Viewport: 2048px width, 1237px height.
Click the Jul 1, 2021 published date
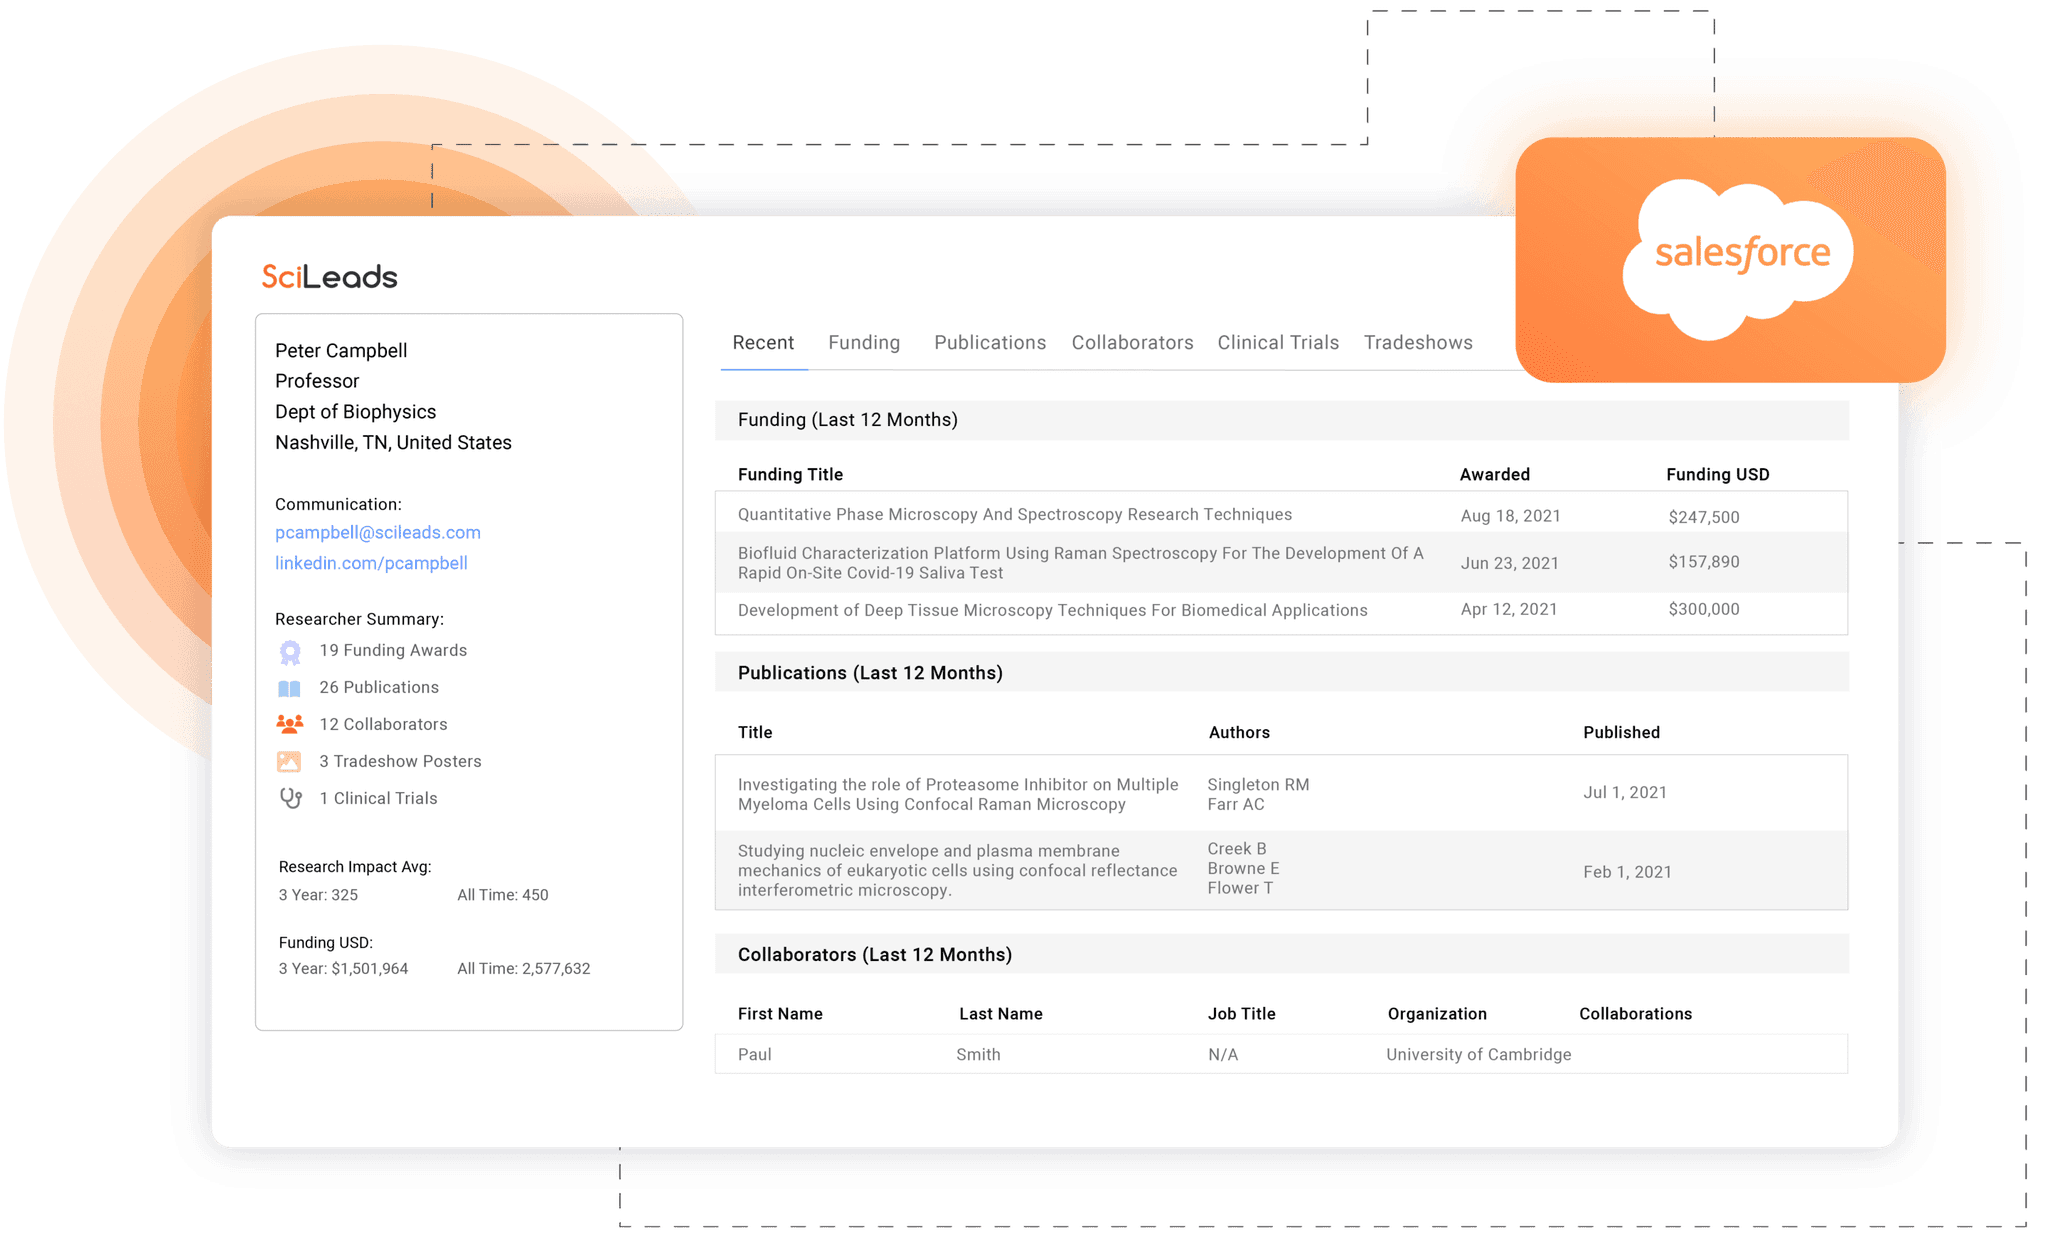(x=1625, y=793)
